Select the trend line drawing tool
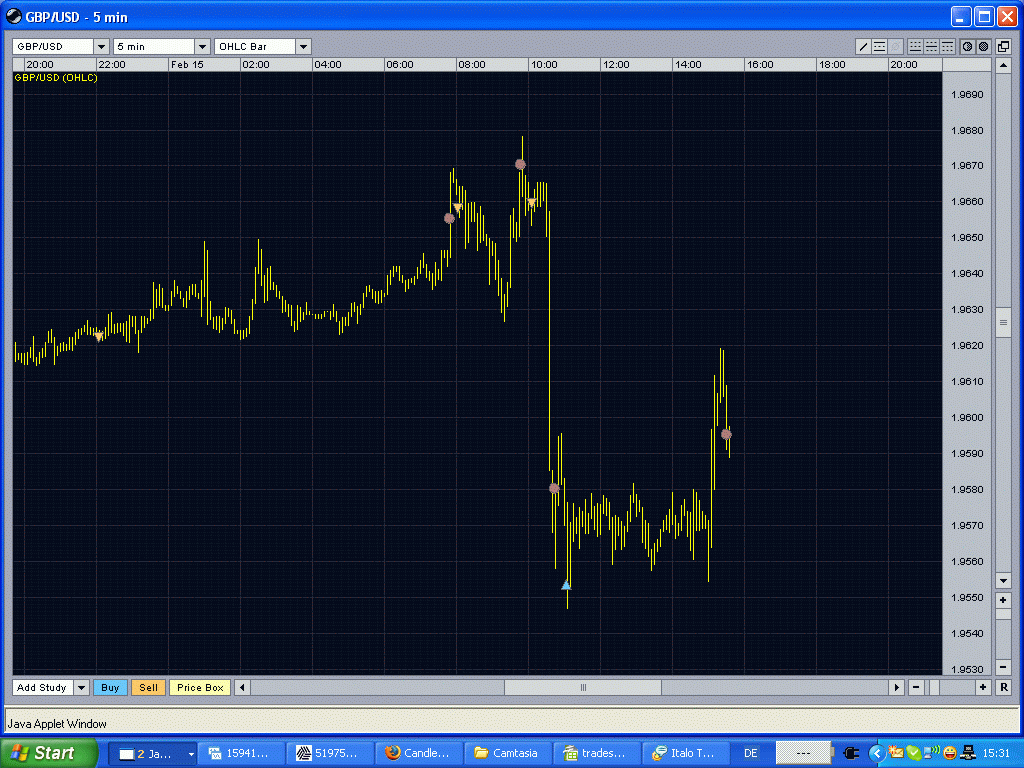 pos(863,46)
